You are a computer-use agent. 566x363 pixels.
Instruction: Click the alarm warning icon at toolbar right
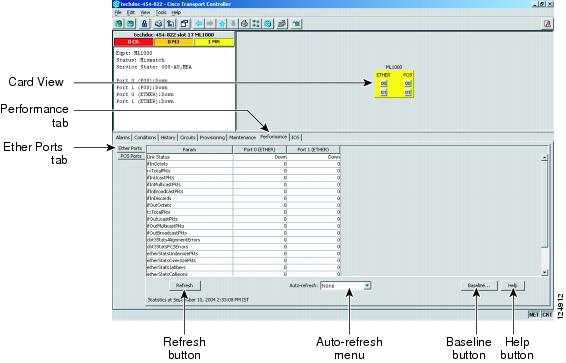click(x=548, y=24)
